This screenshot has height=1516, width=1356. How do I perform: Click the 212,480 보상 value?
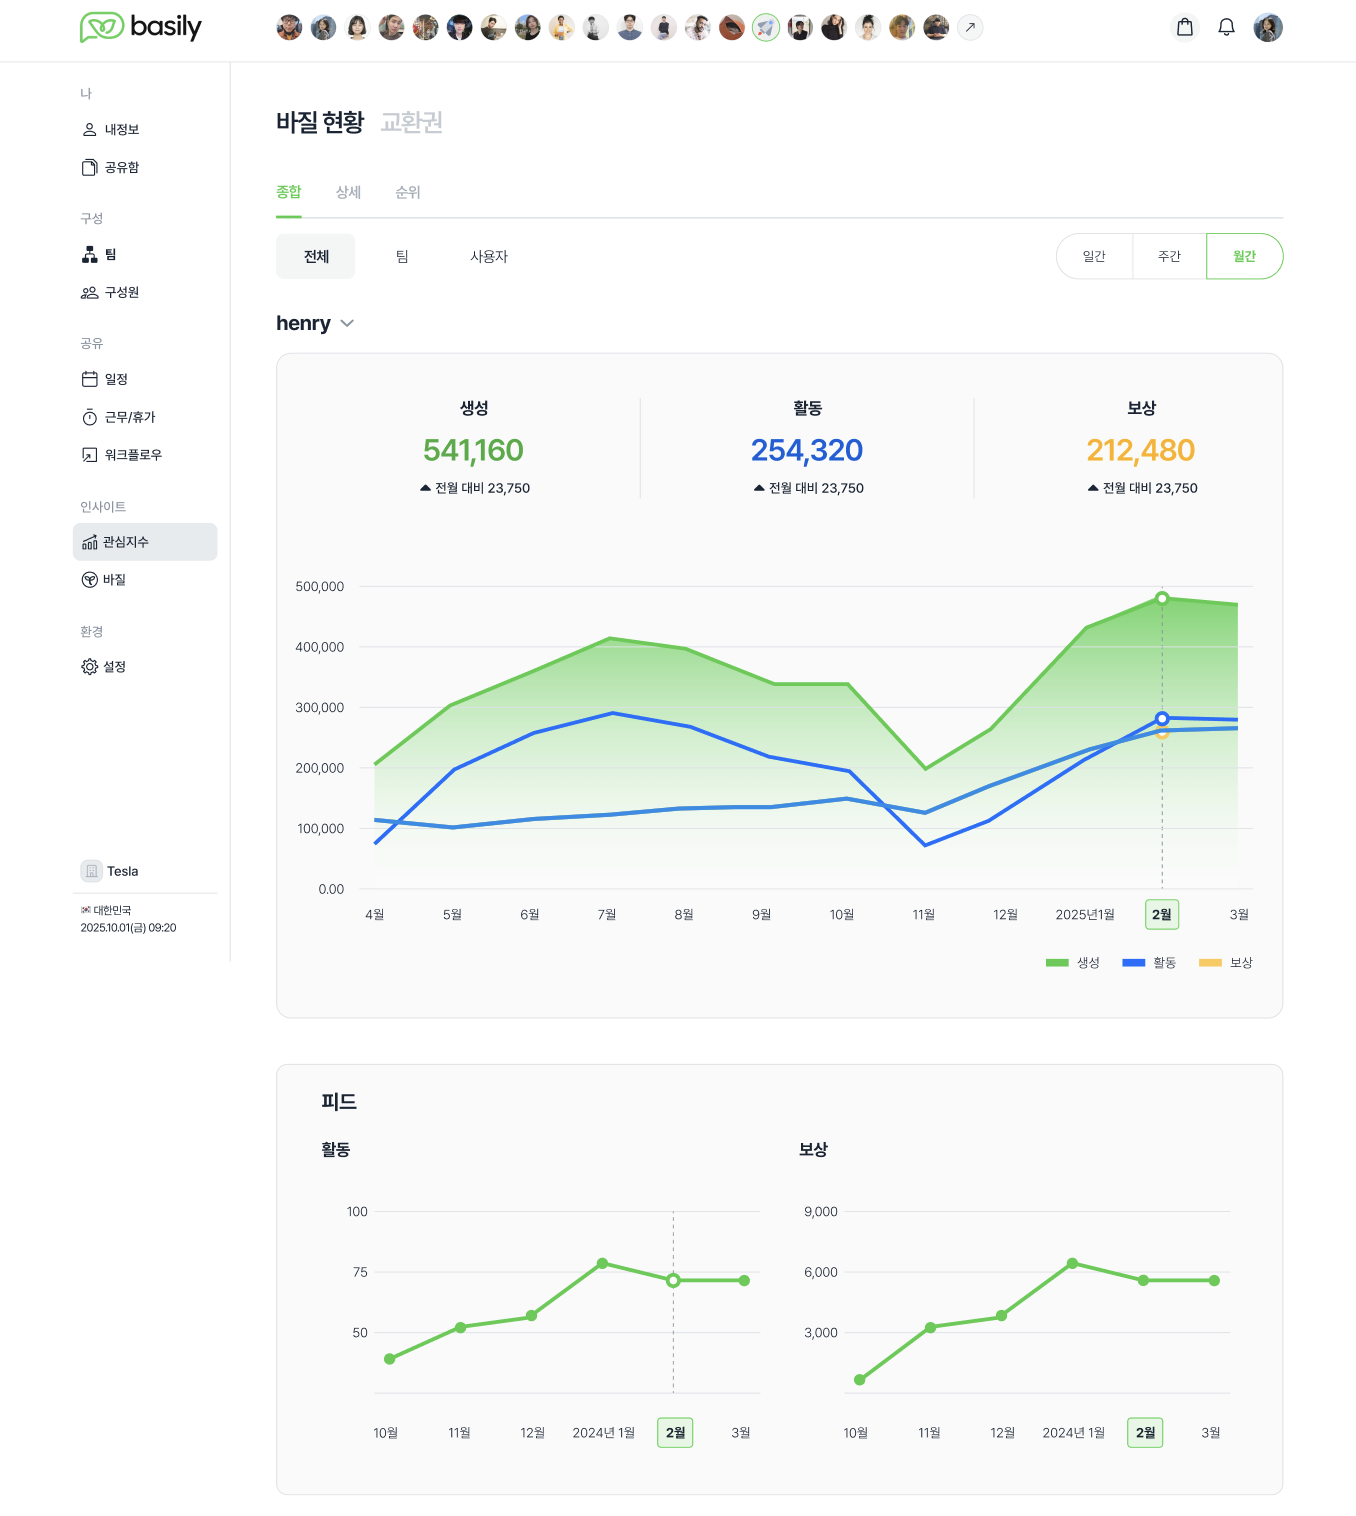(1141, 450)
